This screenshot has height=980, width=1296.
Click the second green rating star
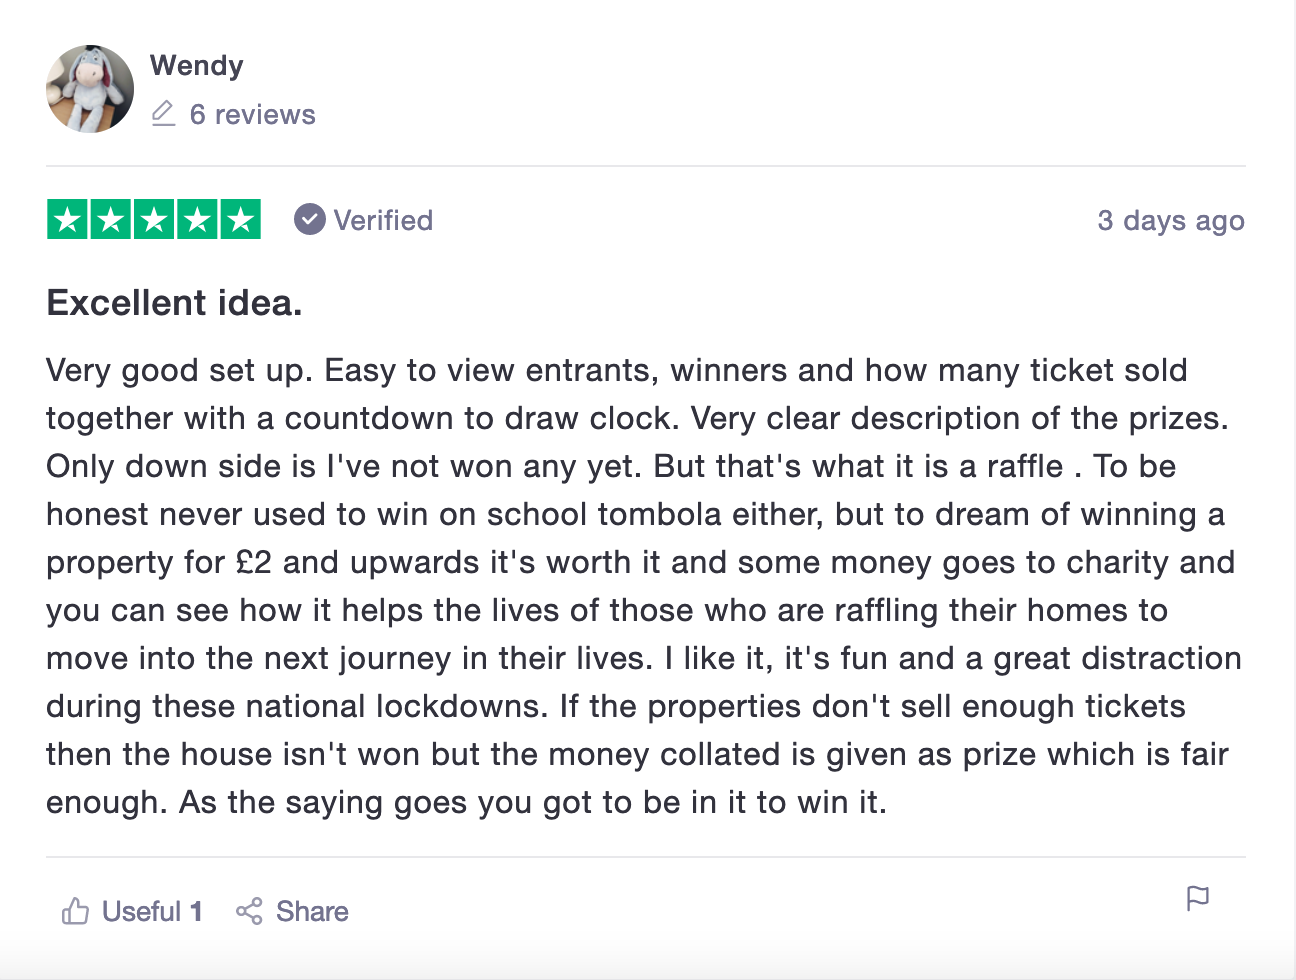111,220
